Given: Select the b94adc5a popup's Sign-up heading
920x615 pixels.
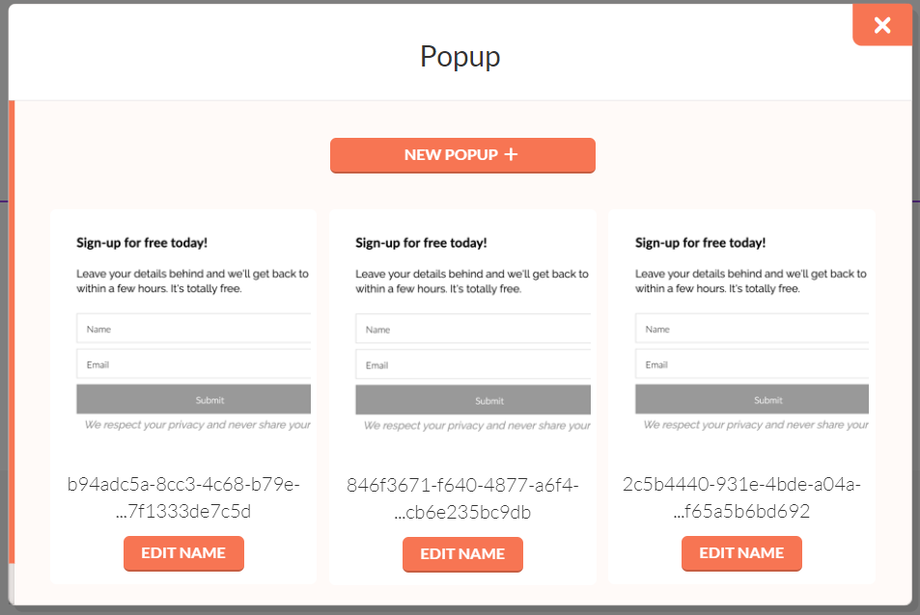Looking at the screenshot, I should click(x=142, y=243).
